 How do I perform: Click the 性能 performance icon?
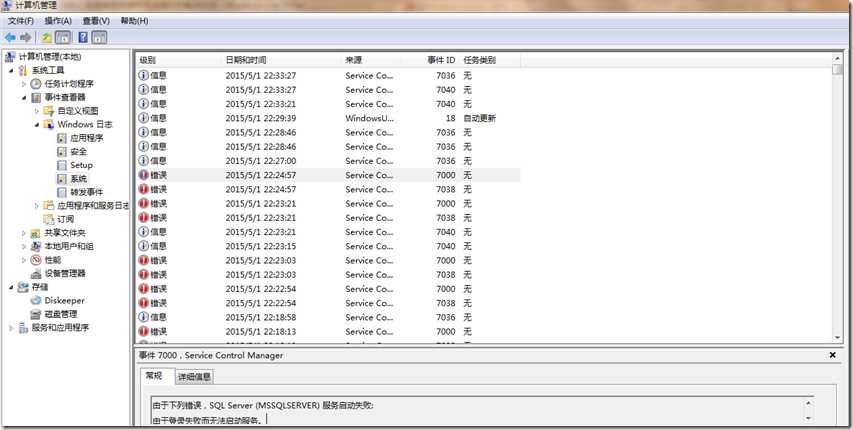pyautogui.click(x=36, y=260)
